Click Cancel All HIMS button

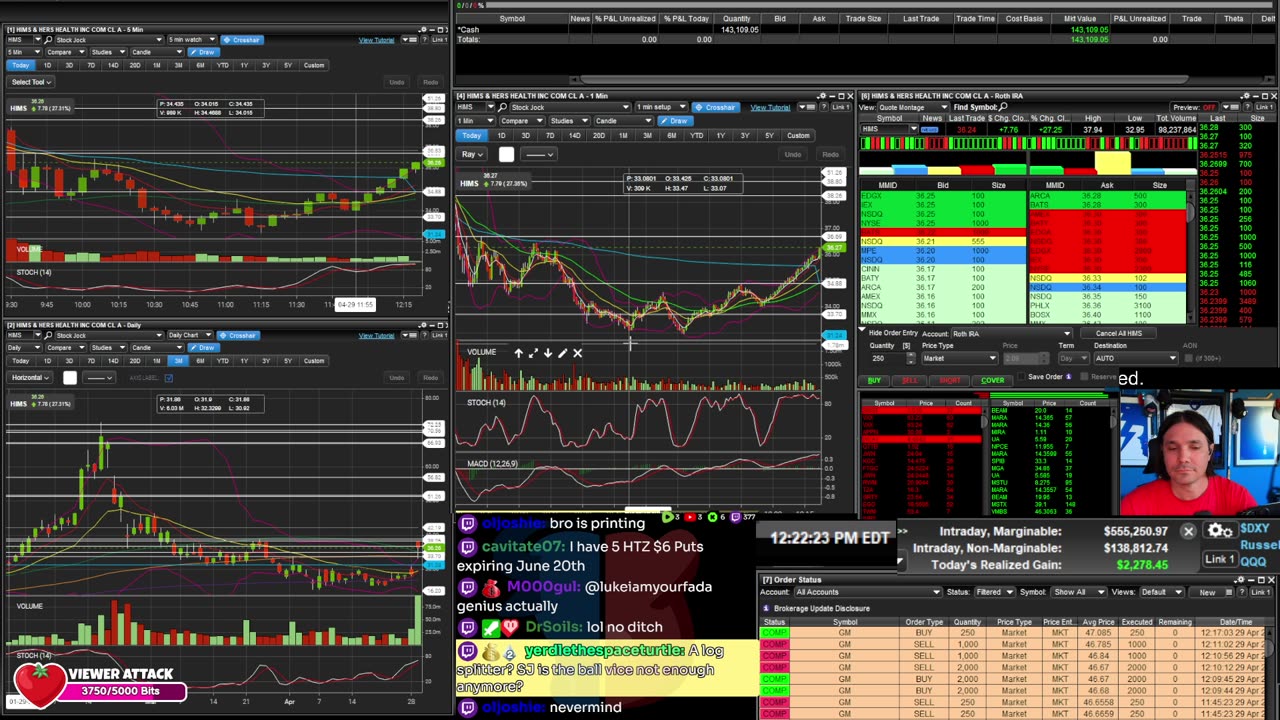point(1118,334)
